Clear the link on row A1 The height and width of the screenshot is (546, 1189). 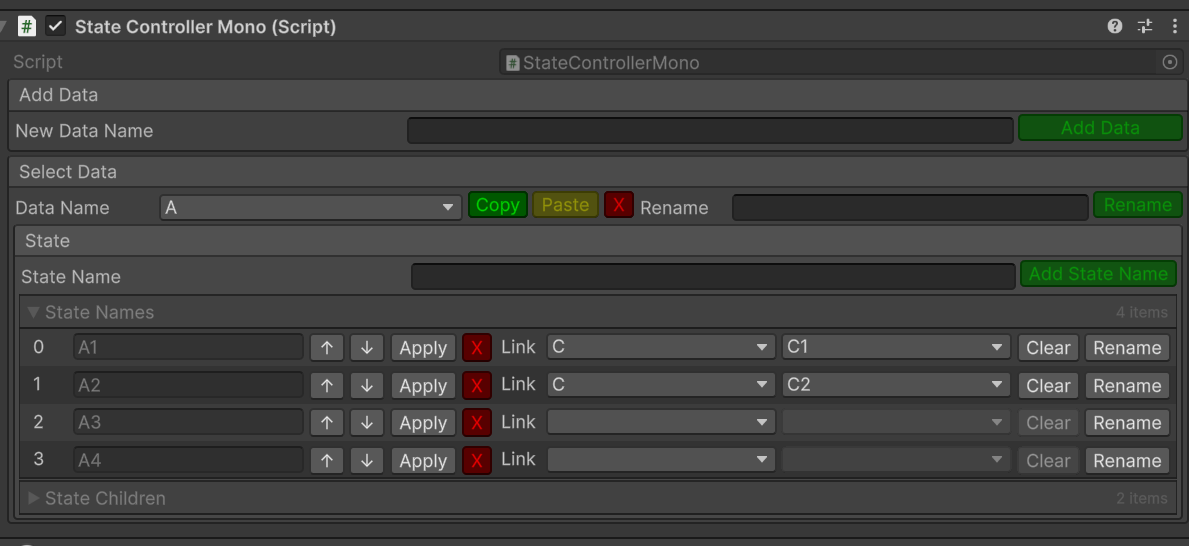pos(1048,348)
